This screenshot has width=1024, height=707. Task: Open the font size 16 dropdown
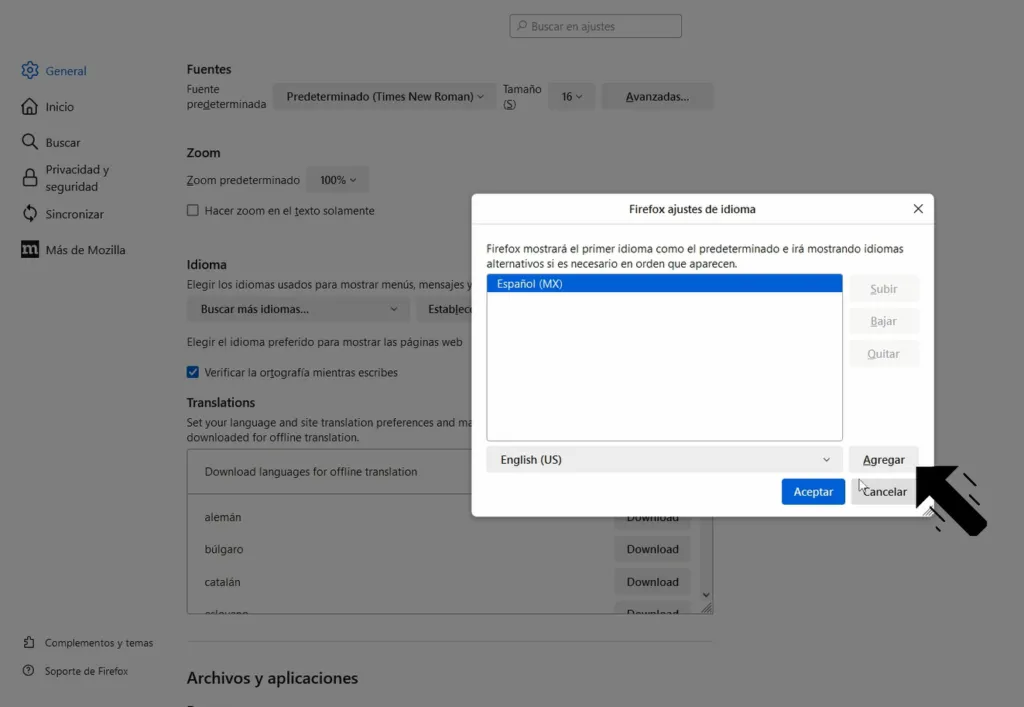571,97
